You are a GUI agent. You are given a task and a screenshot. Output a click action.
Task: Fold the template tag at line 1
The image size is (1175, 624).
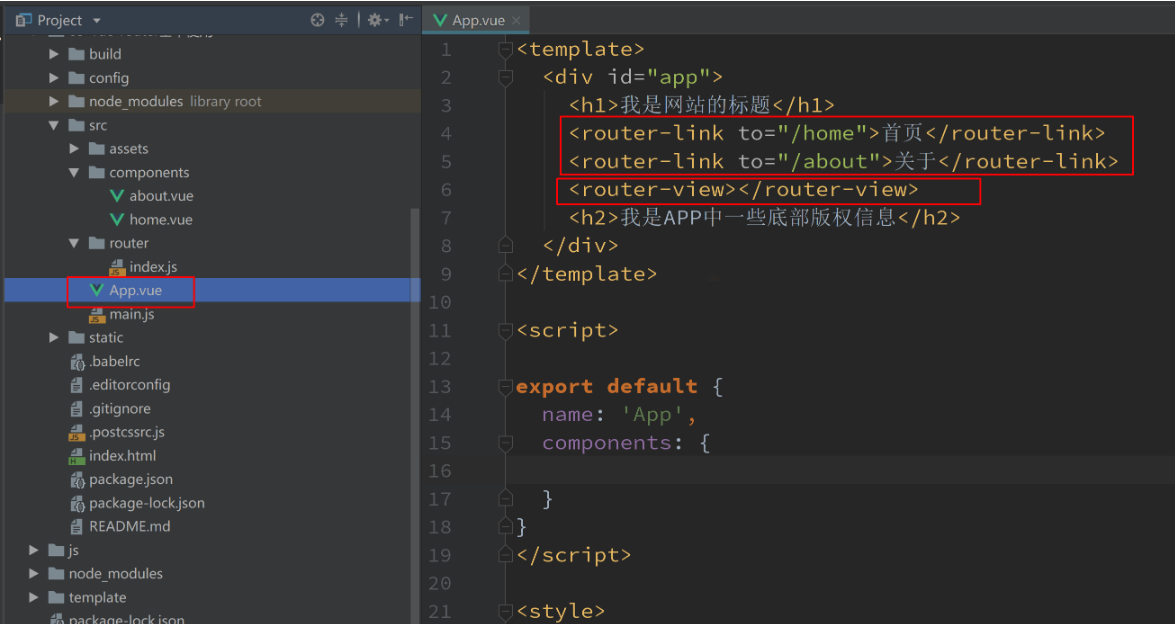pyautogui.click(x=506, y=49)
